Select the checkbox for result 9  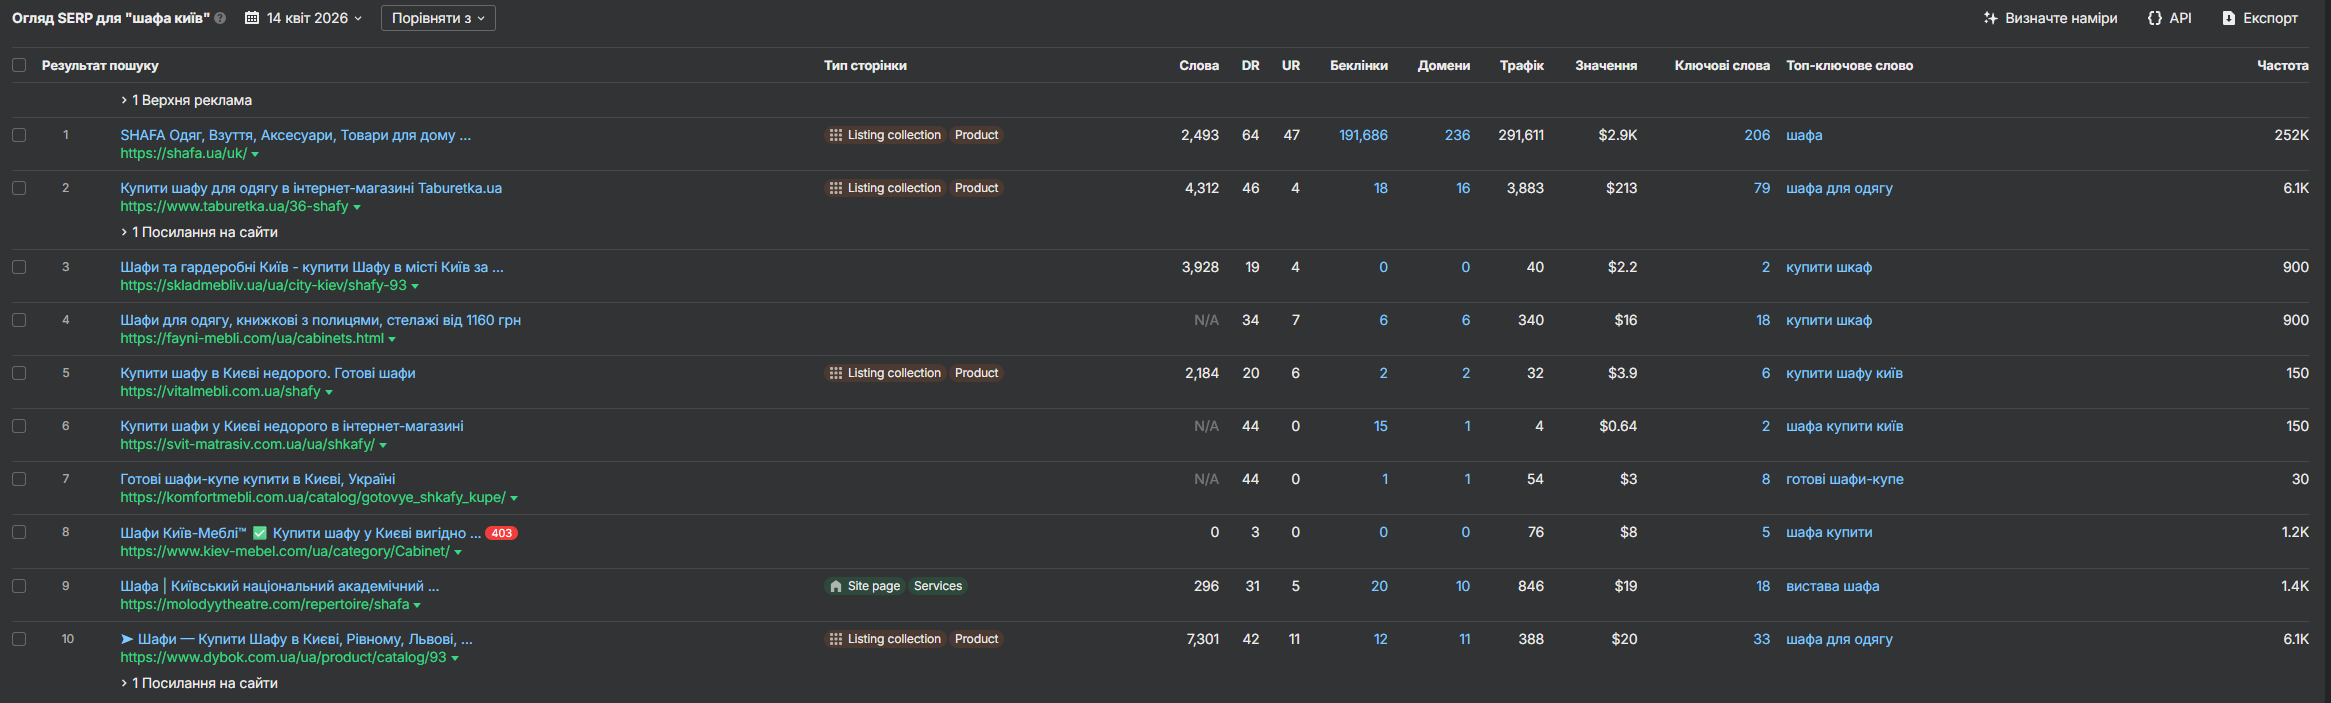coord(19,586)
